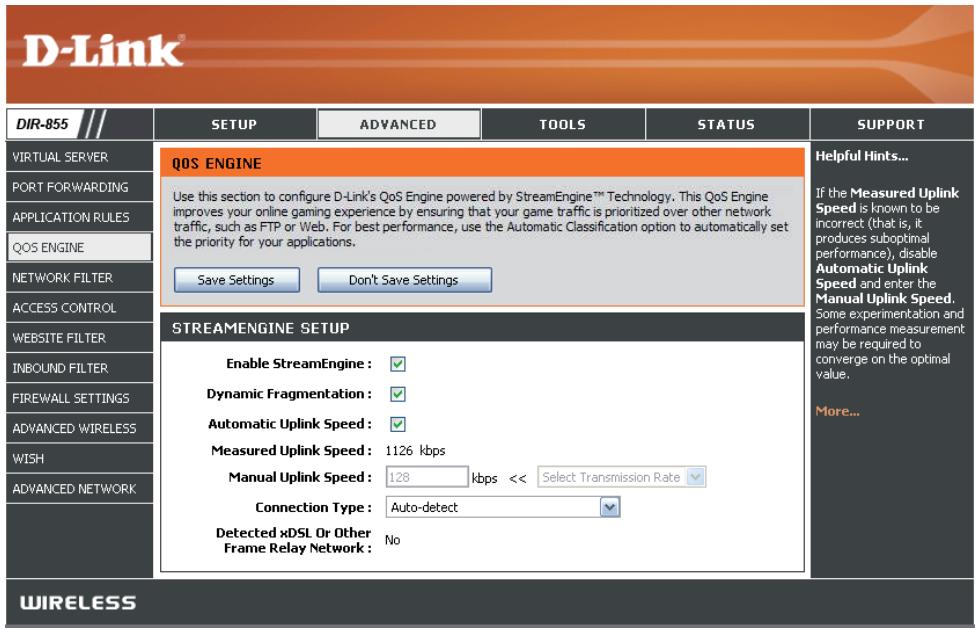The image size is (975, 629).
Task: Switch to the ADVANCED tab
Action: [399, 124]
